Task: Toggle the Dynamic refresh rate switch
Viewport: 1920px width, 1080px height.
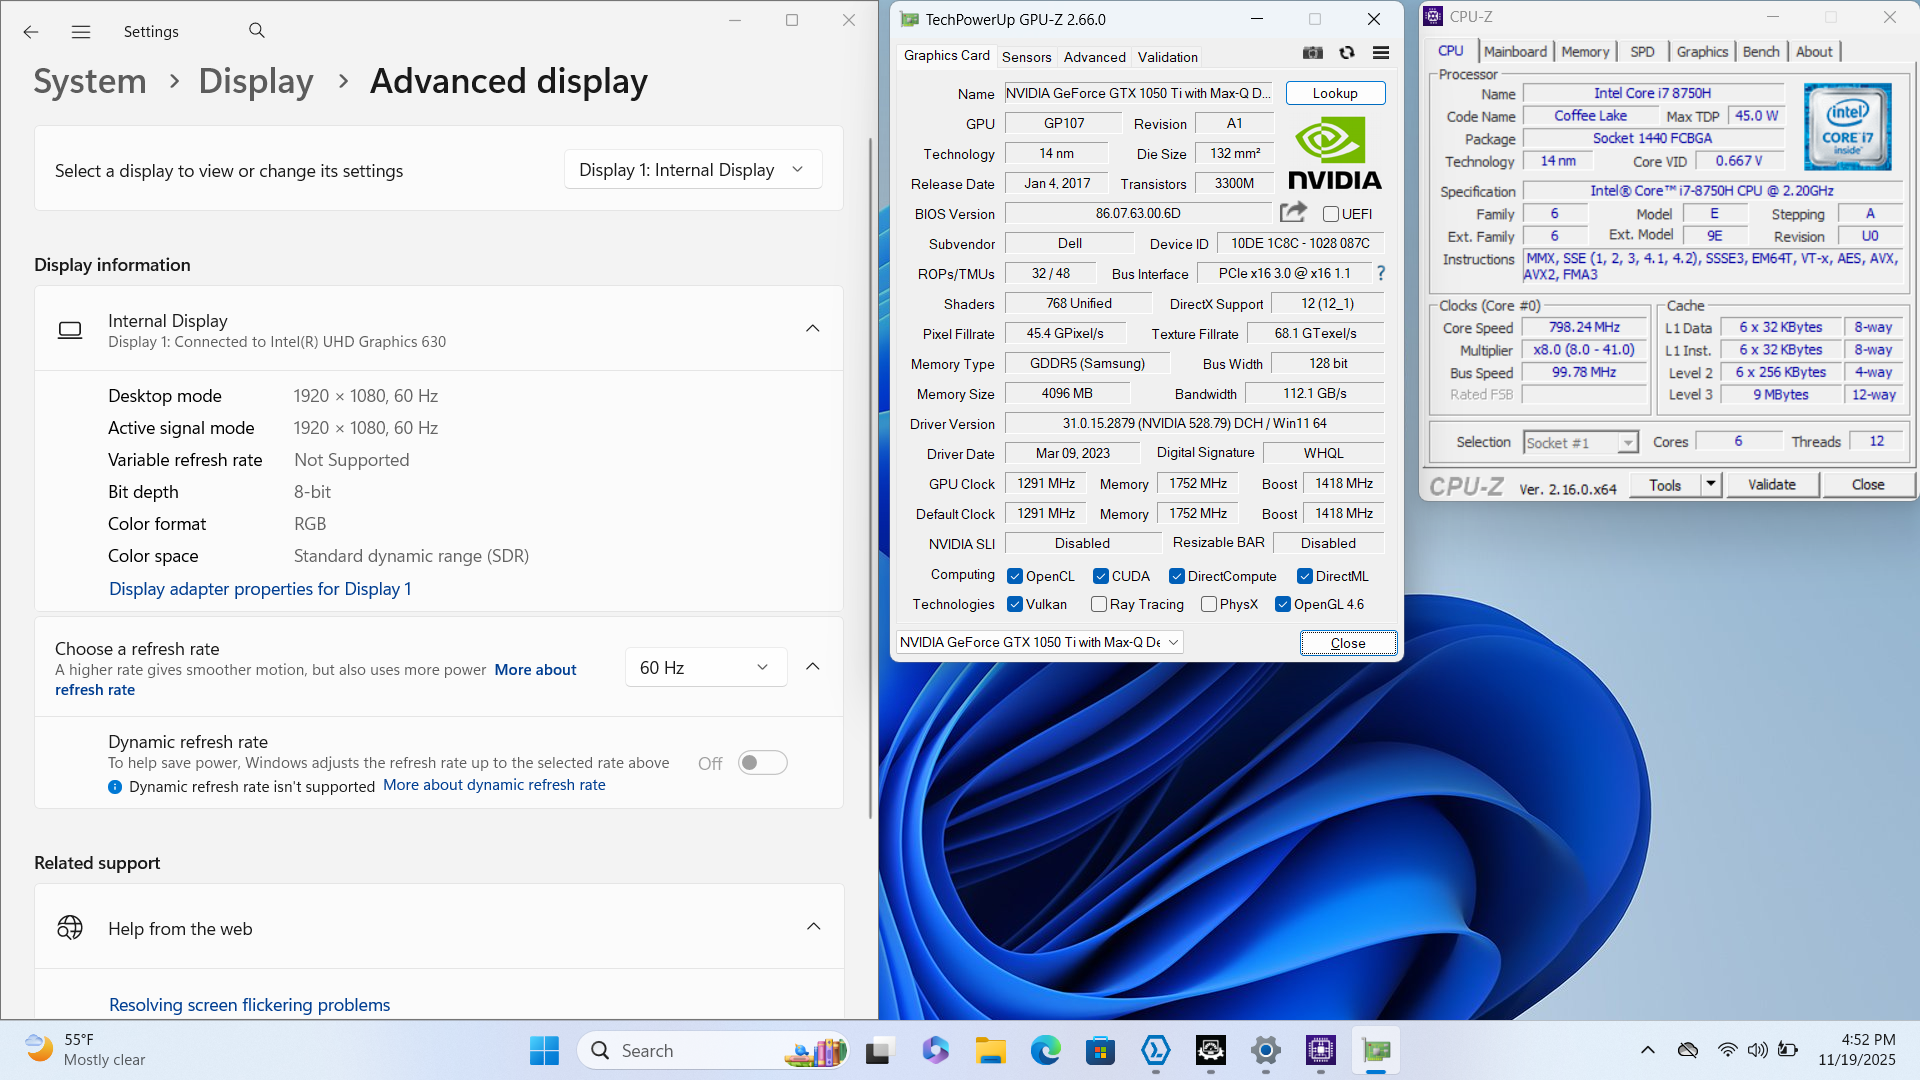Action: click(x=762, y=763)
